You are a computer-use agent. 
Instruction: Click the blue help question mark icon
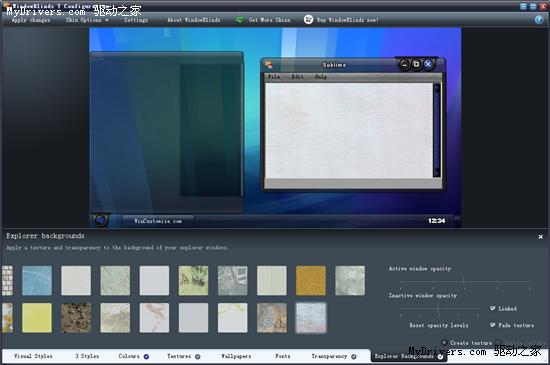tap(539, 20)
